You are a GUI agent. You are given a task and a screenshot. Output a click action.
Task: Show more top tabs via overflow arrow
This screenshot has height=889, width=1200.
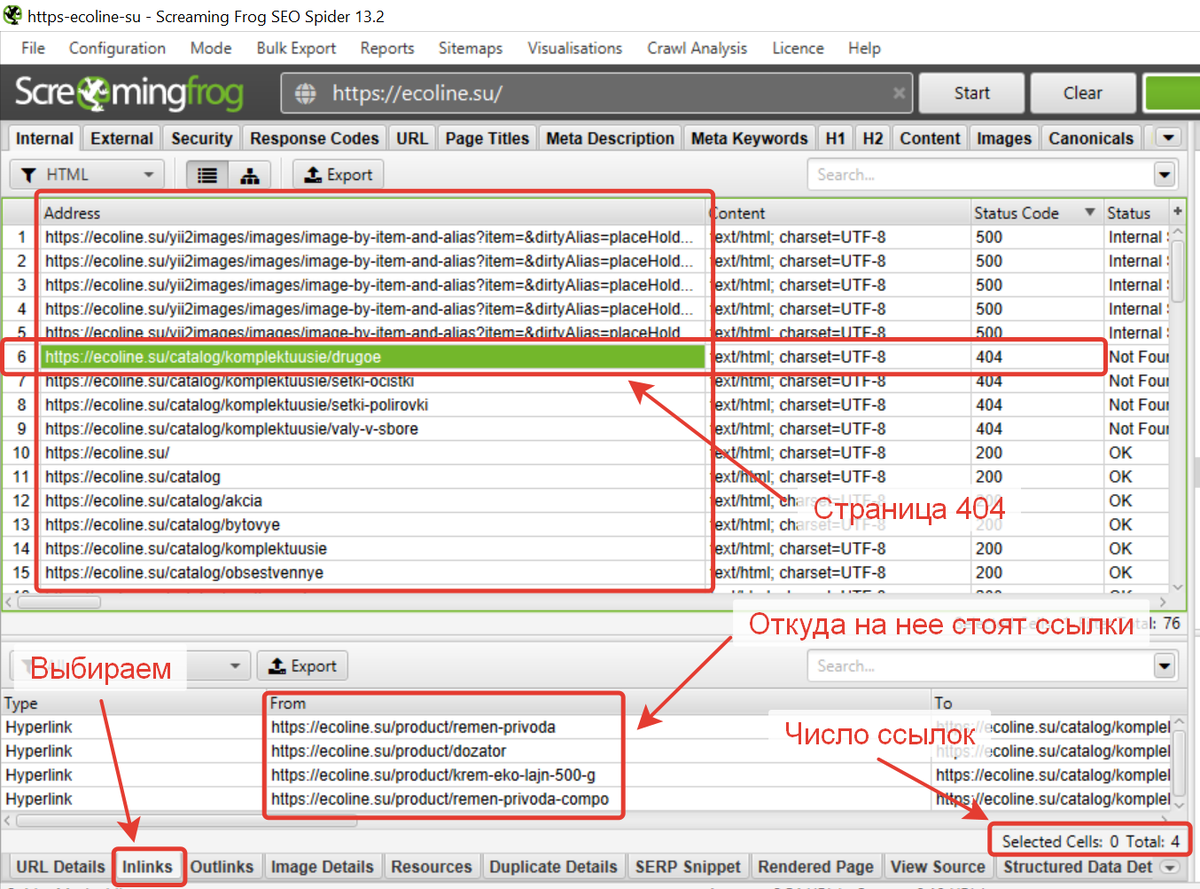point(1167,138)
